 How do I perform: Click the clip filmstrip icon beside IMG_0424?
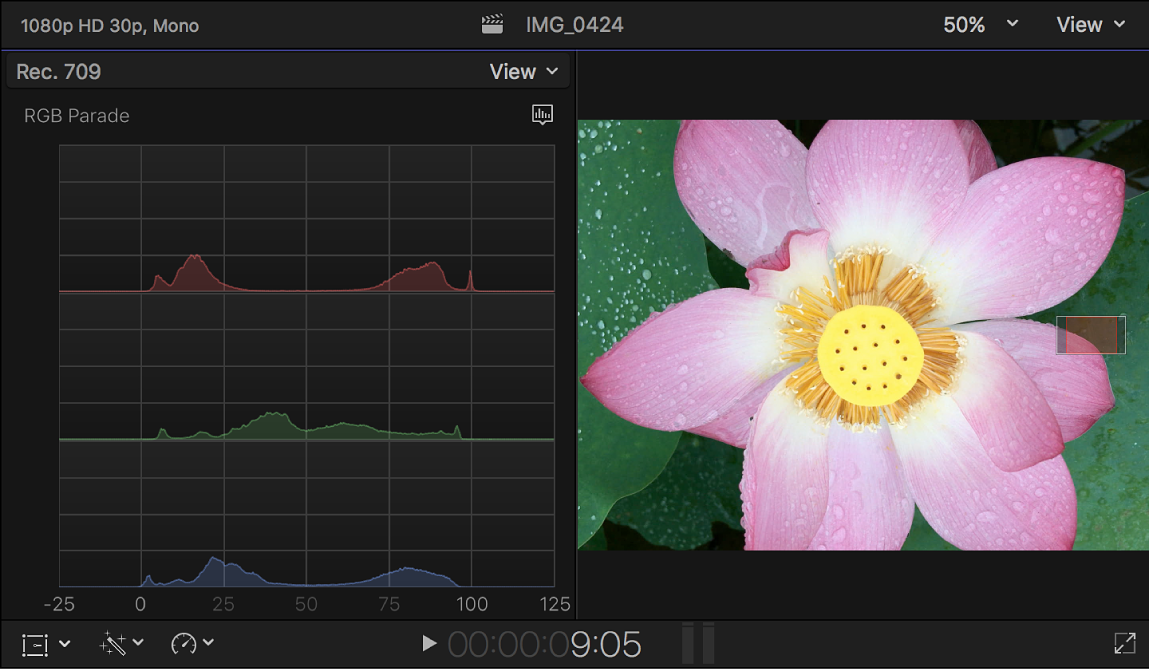(x=492, y=22)
